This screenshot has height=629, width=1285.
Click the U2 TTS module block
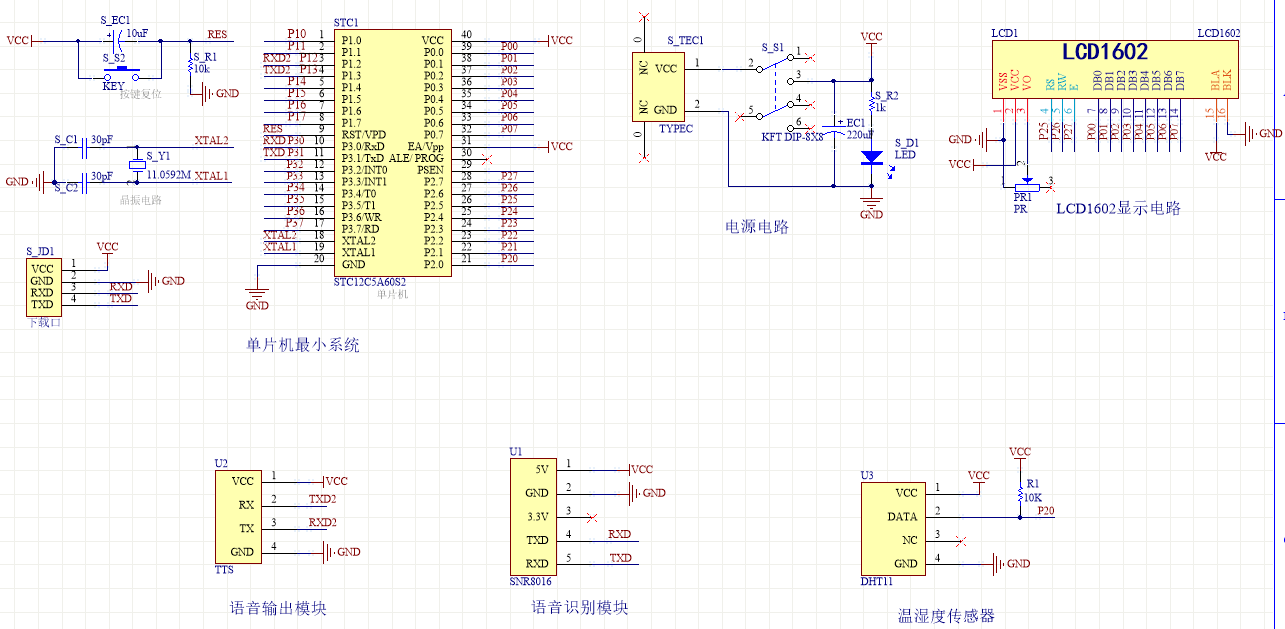click(239, 516)
